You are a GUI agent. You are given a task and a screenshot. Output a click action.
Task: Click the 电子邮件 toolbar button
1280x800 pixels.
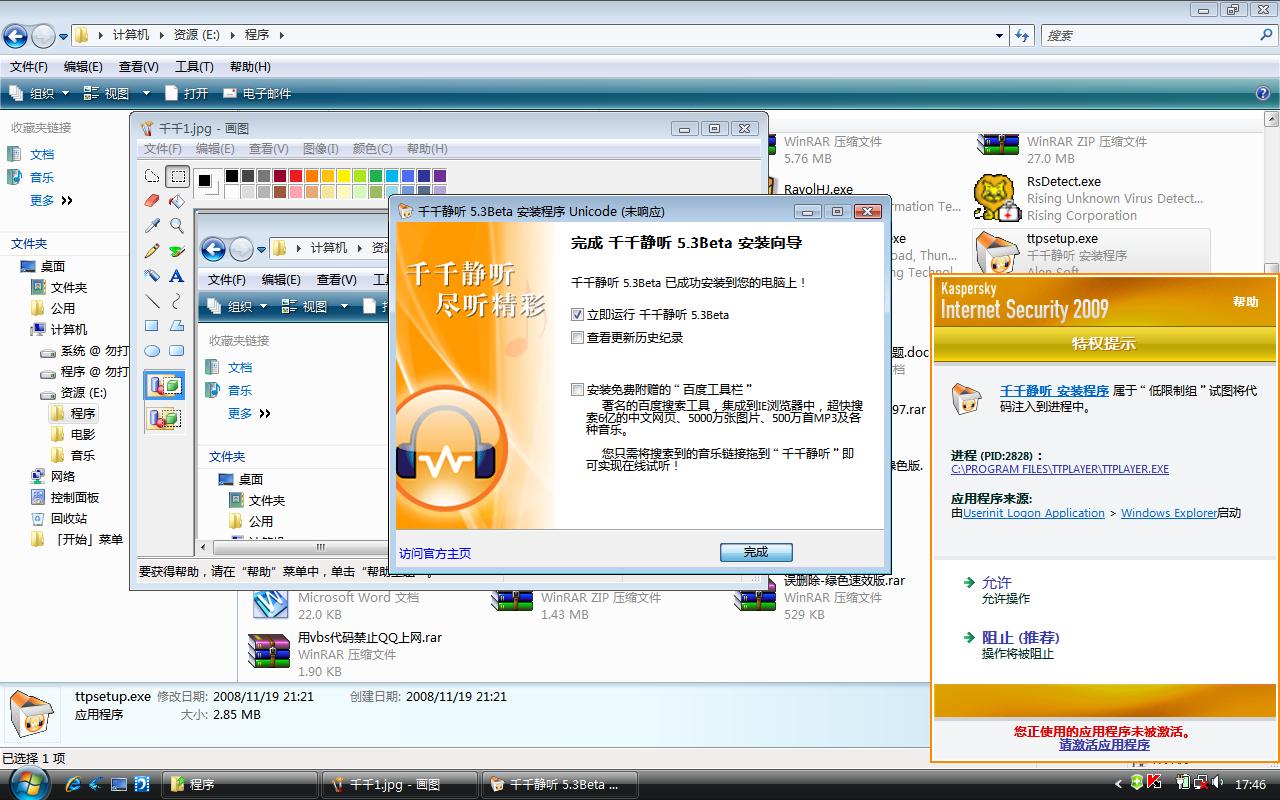click(257, 93)
